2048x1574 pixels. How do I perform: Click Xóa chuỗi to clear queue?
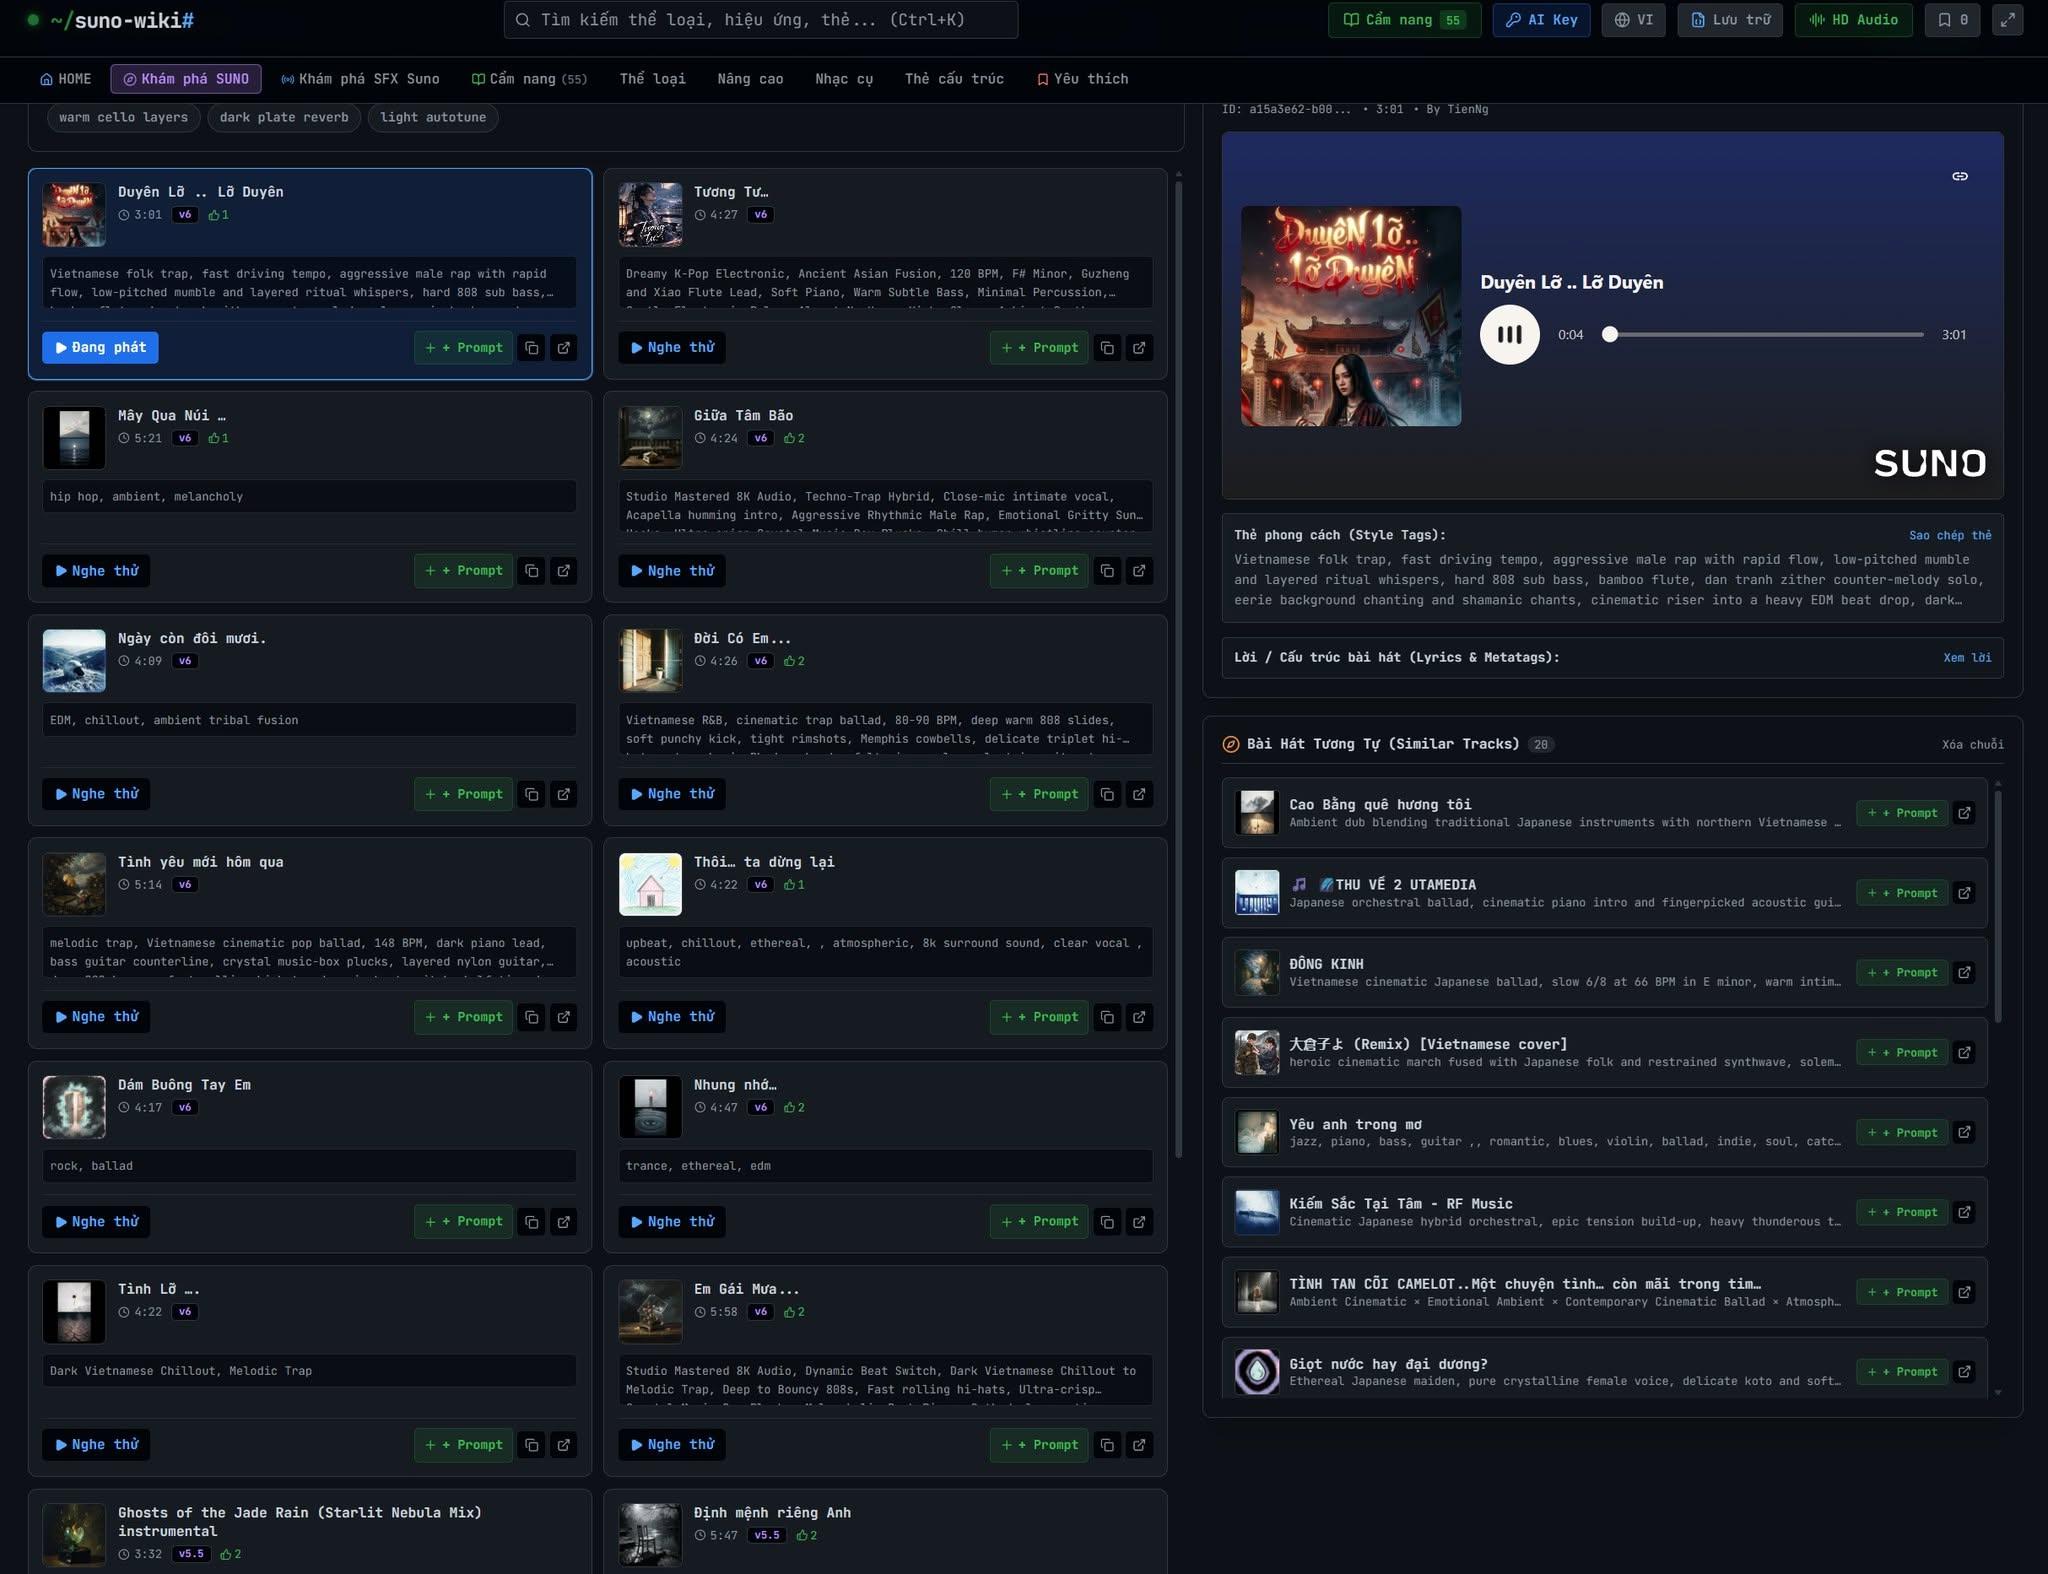(1972, 745)
